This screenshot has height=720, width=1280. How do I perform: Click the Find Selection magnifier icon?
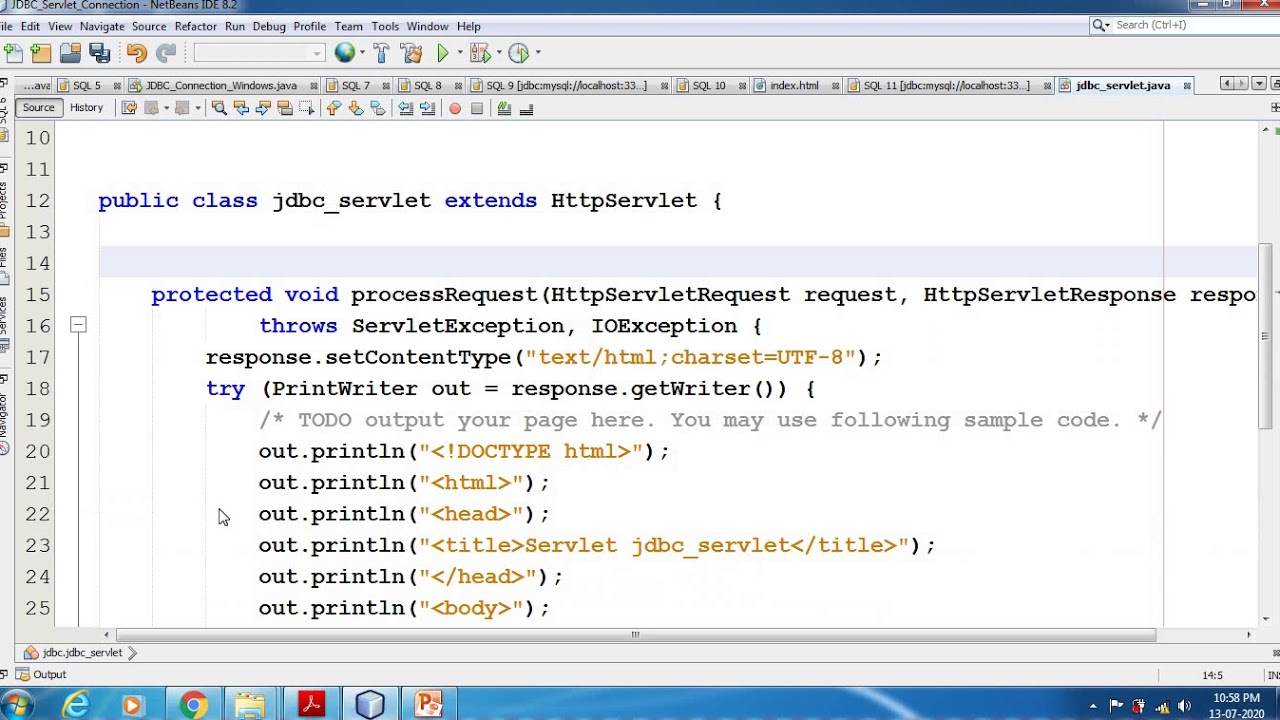coord(219,108)
